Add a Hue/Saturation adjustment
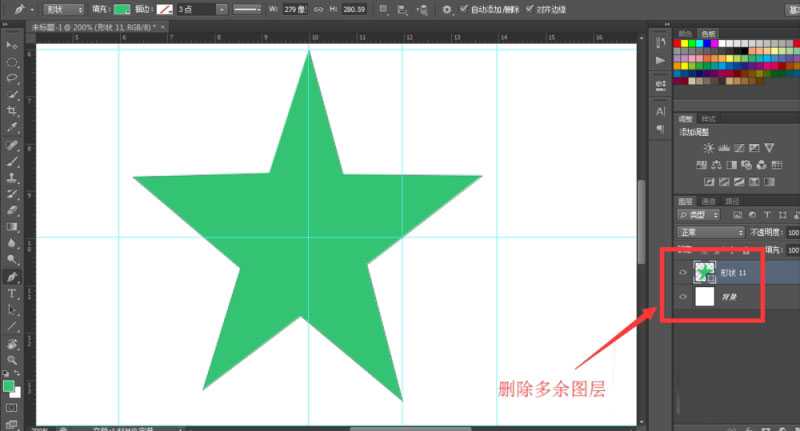800x431 pixels. (x=702, y=165)
